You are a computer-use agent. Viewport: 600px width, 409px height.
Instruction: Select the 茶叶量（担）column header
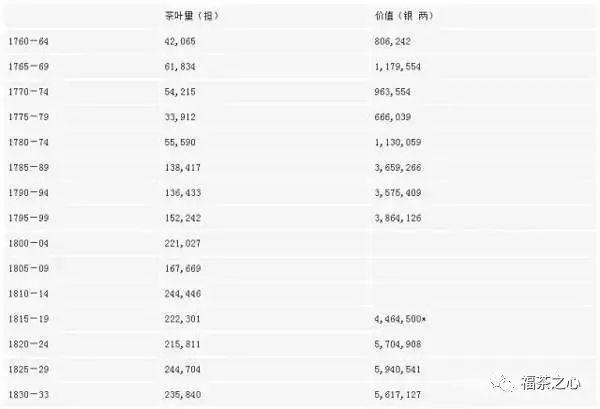pyautogui.click(x=191, y=16)
